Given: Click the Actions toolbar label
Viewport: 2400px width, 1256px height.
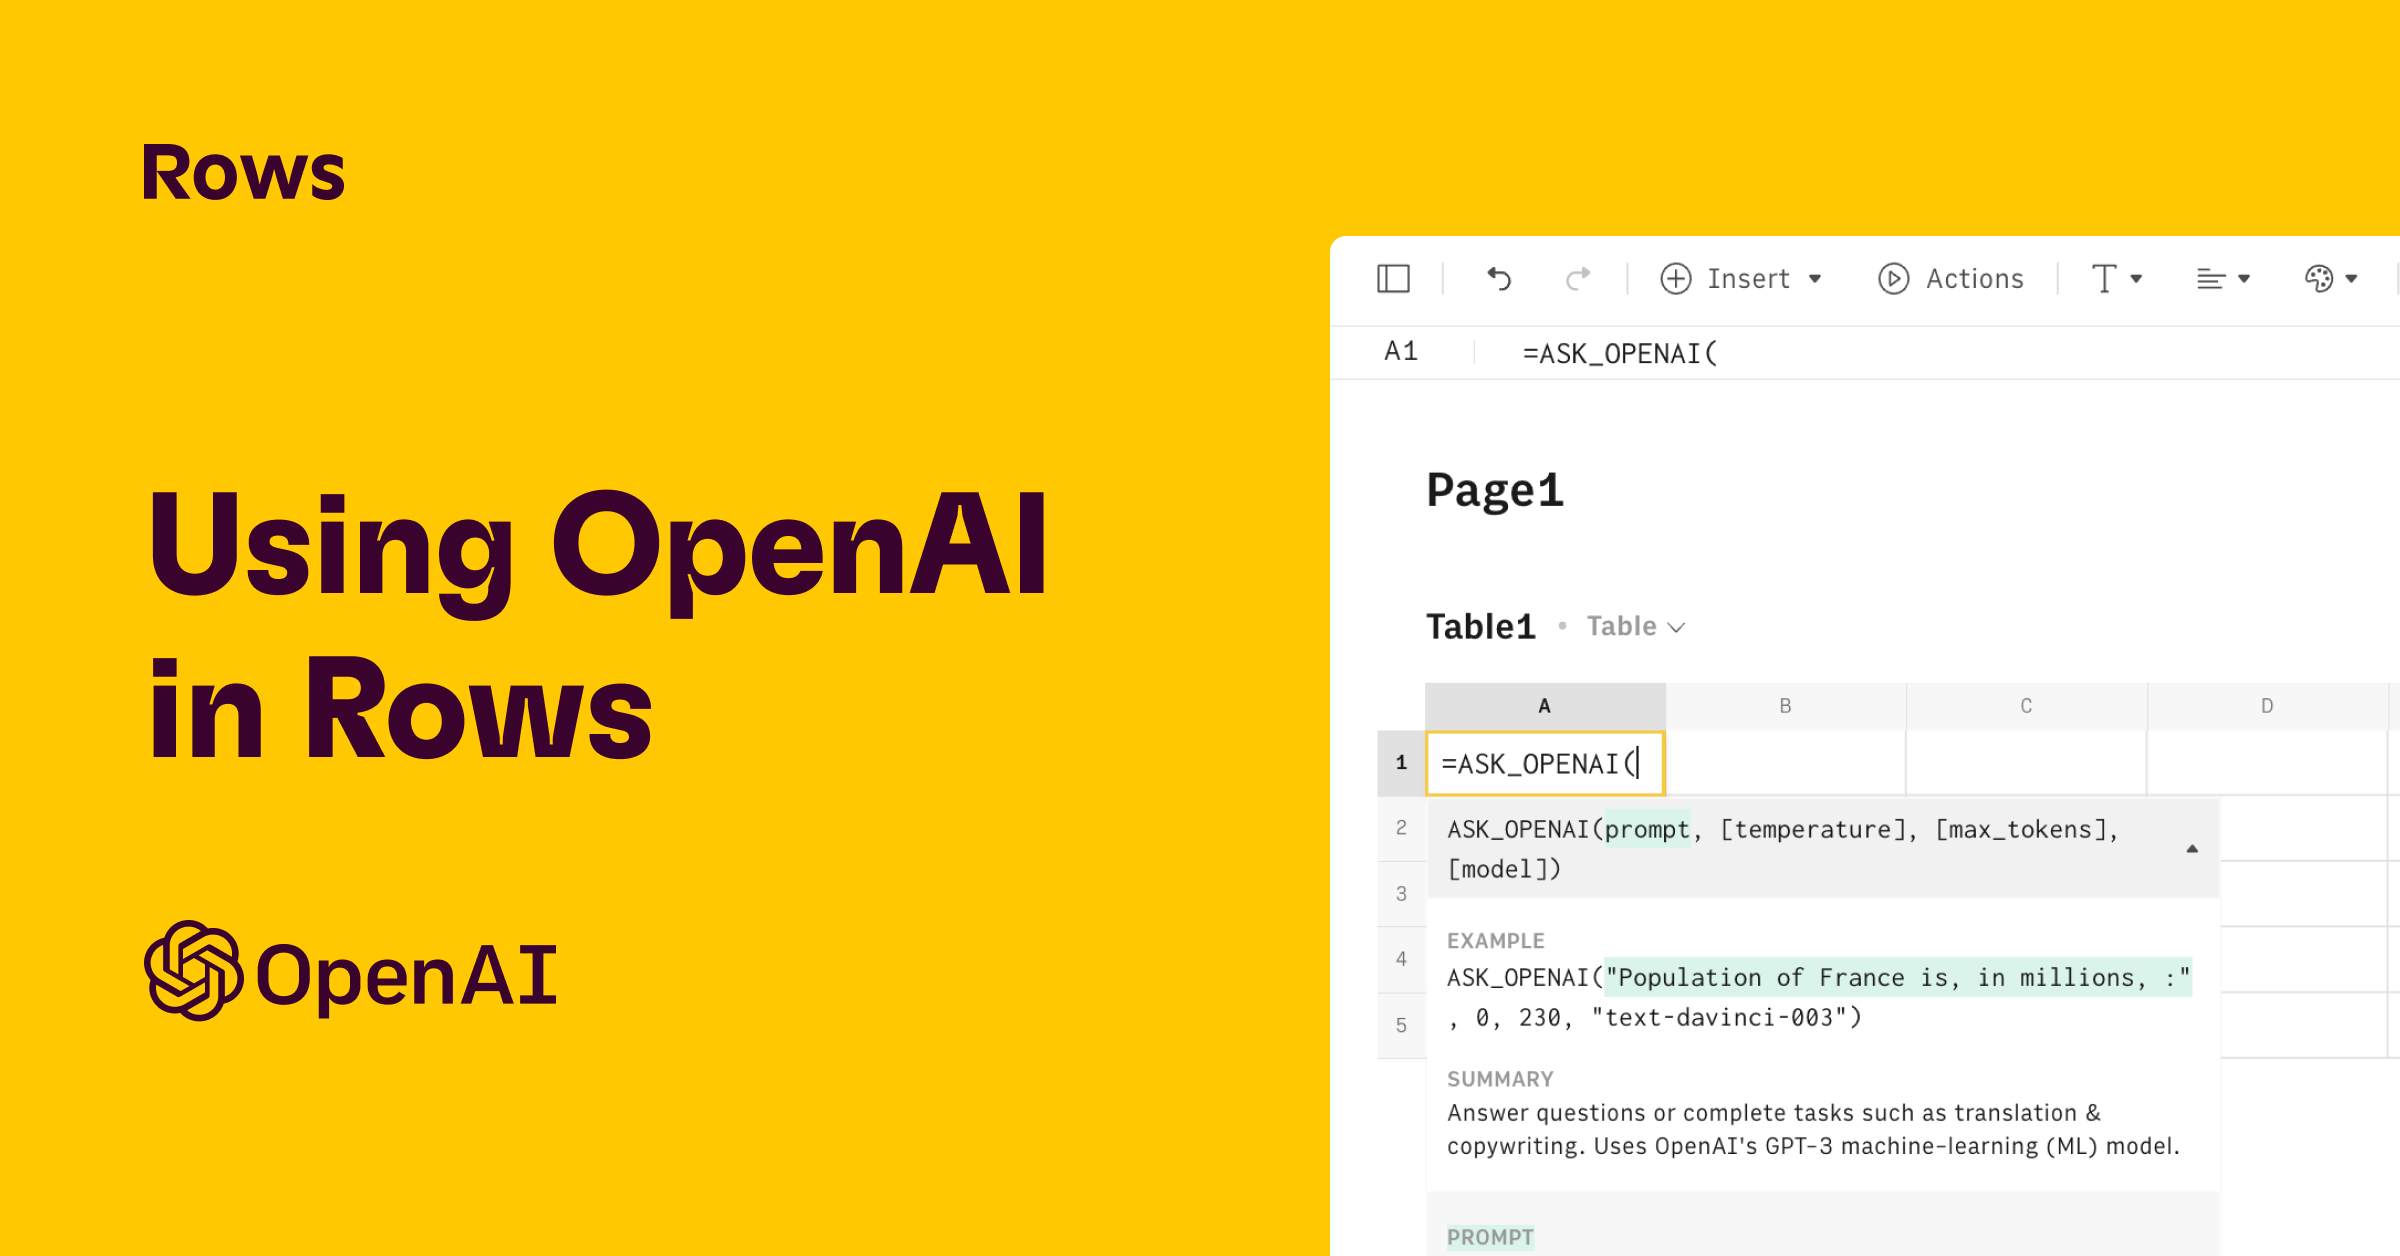Looking at the screenshot, I should 1974,279.
